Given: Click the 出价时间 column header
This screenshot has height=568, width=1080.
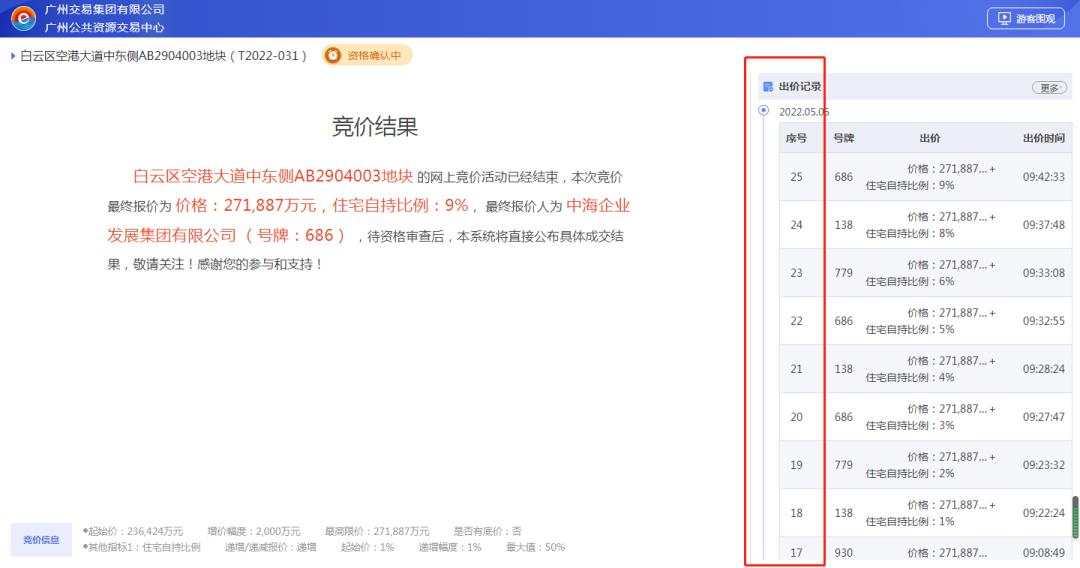Looking at the screenshot, I should (x=1044, y=138).
